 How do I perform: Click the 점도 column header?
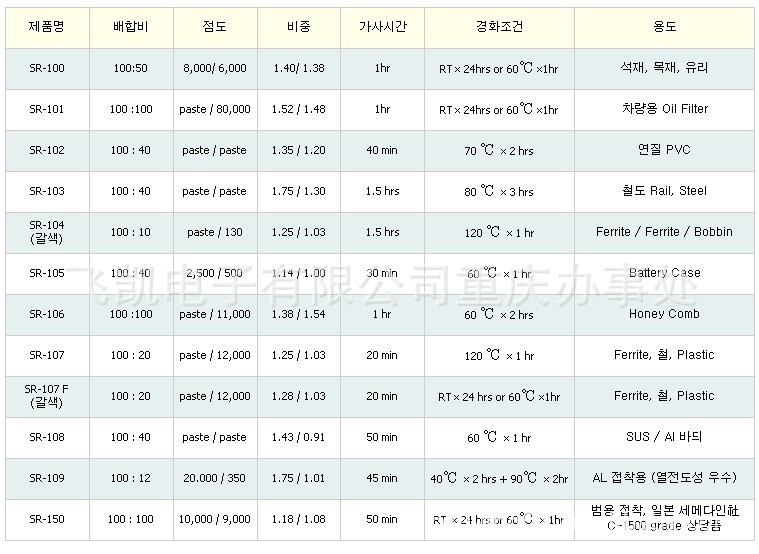tap(215, 27)
